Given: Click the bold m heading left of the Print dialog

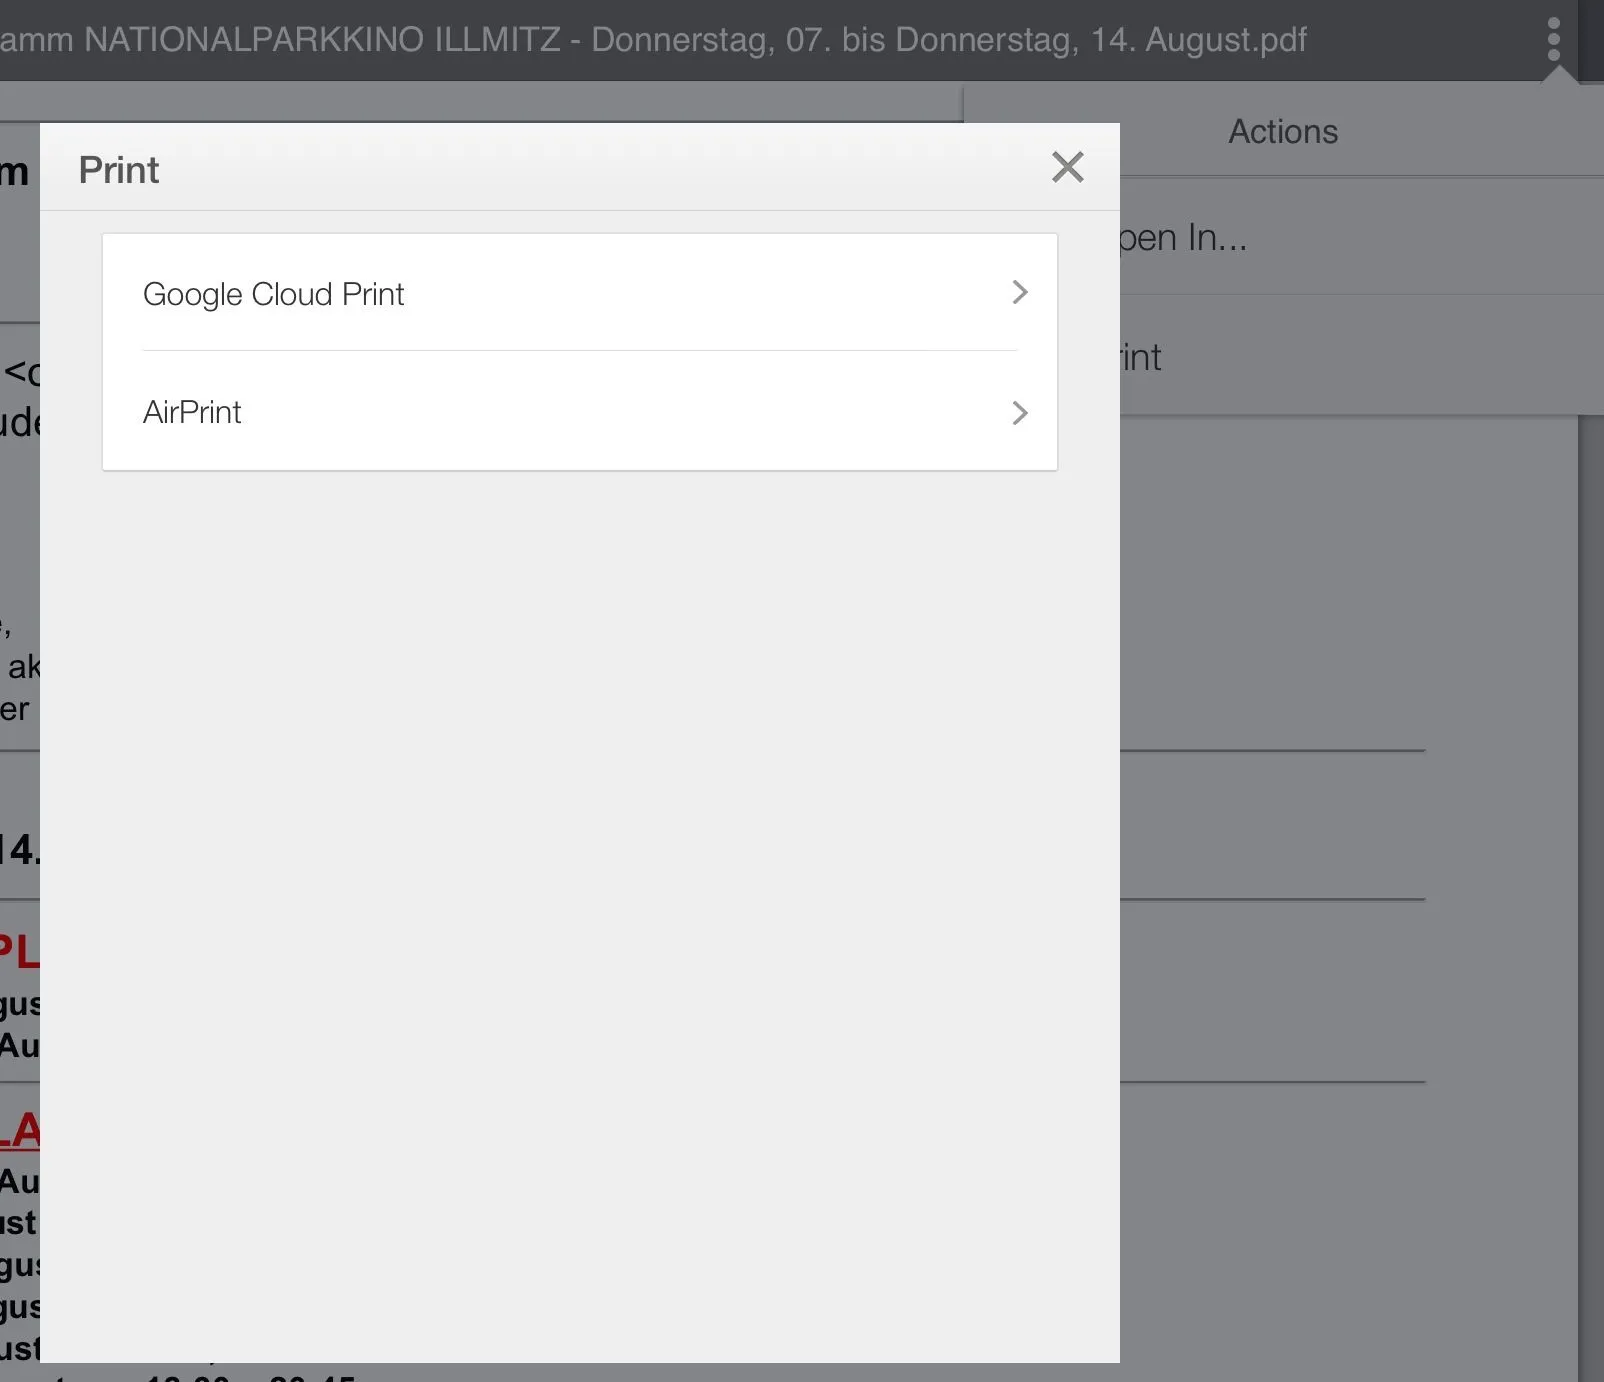Looking at the screenshot, I should (x=15, y=172).
